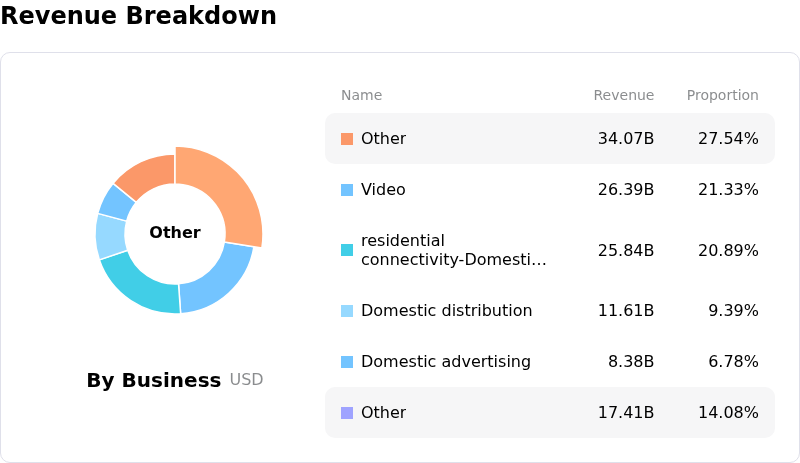Sort by the Revenue column header
800x463 pixels.
point(623,95)
